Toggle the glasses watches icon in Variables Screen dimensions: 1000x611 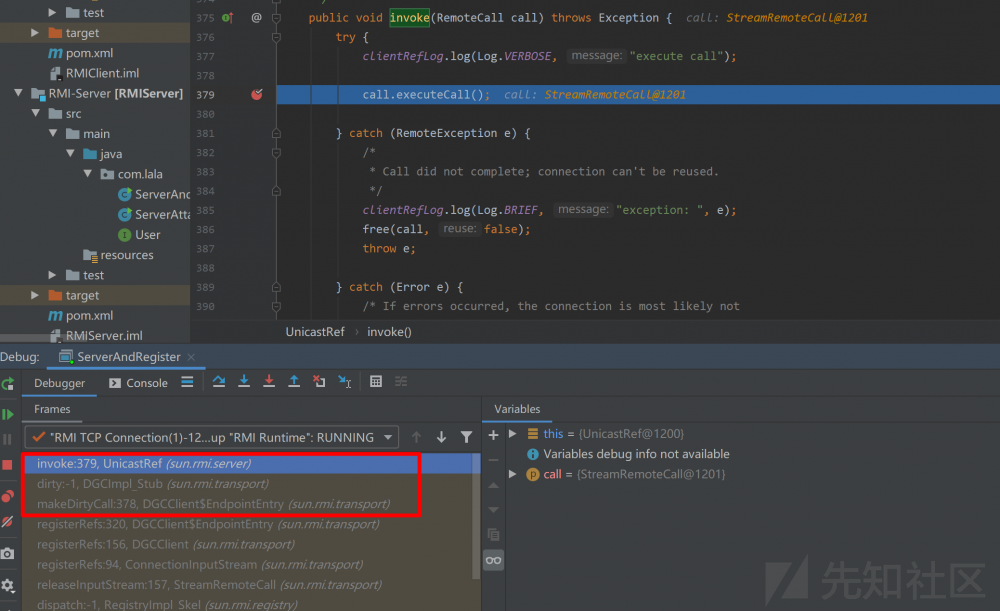point(493,560)
